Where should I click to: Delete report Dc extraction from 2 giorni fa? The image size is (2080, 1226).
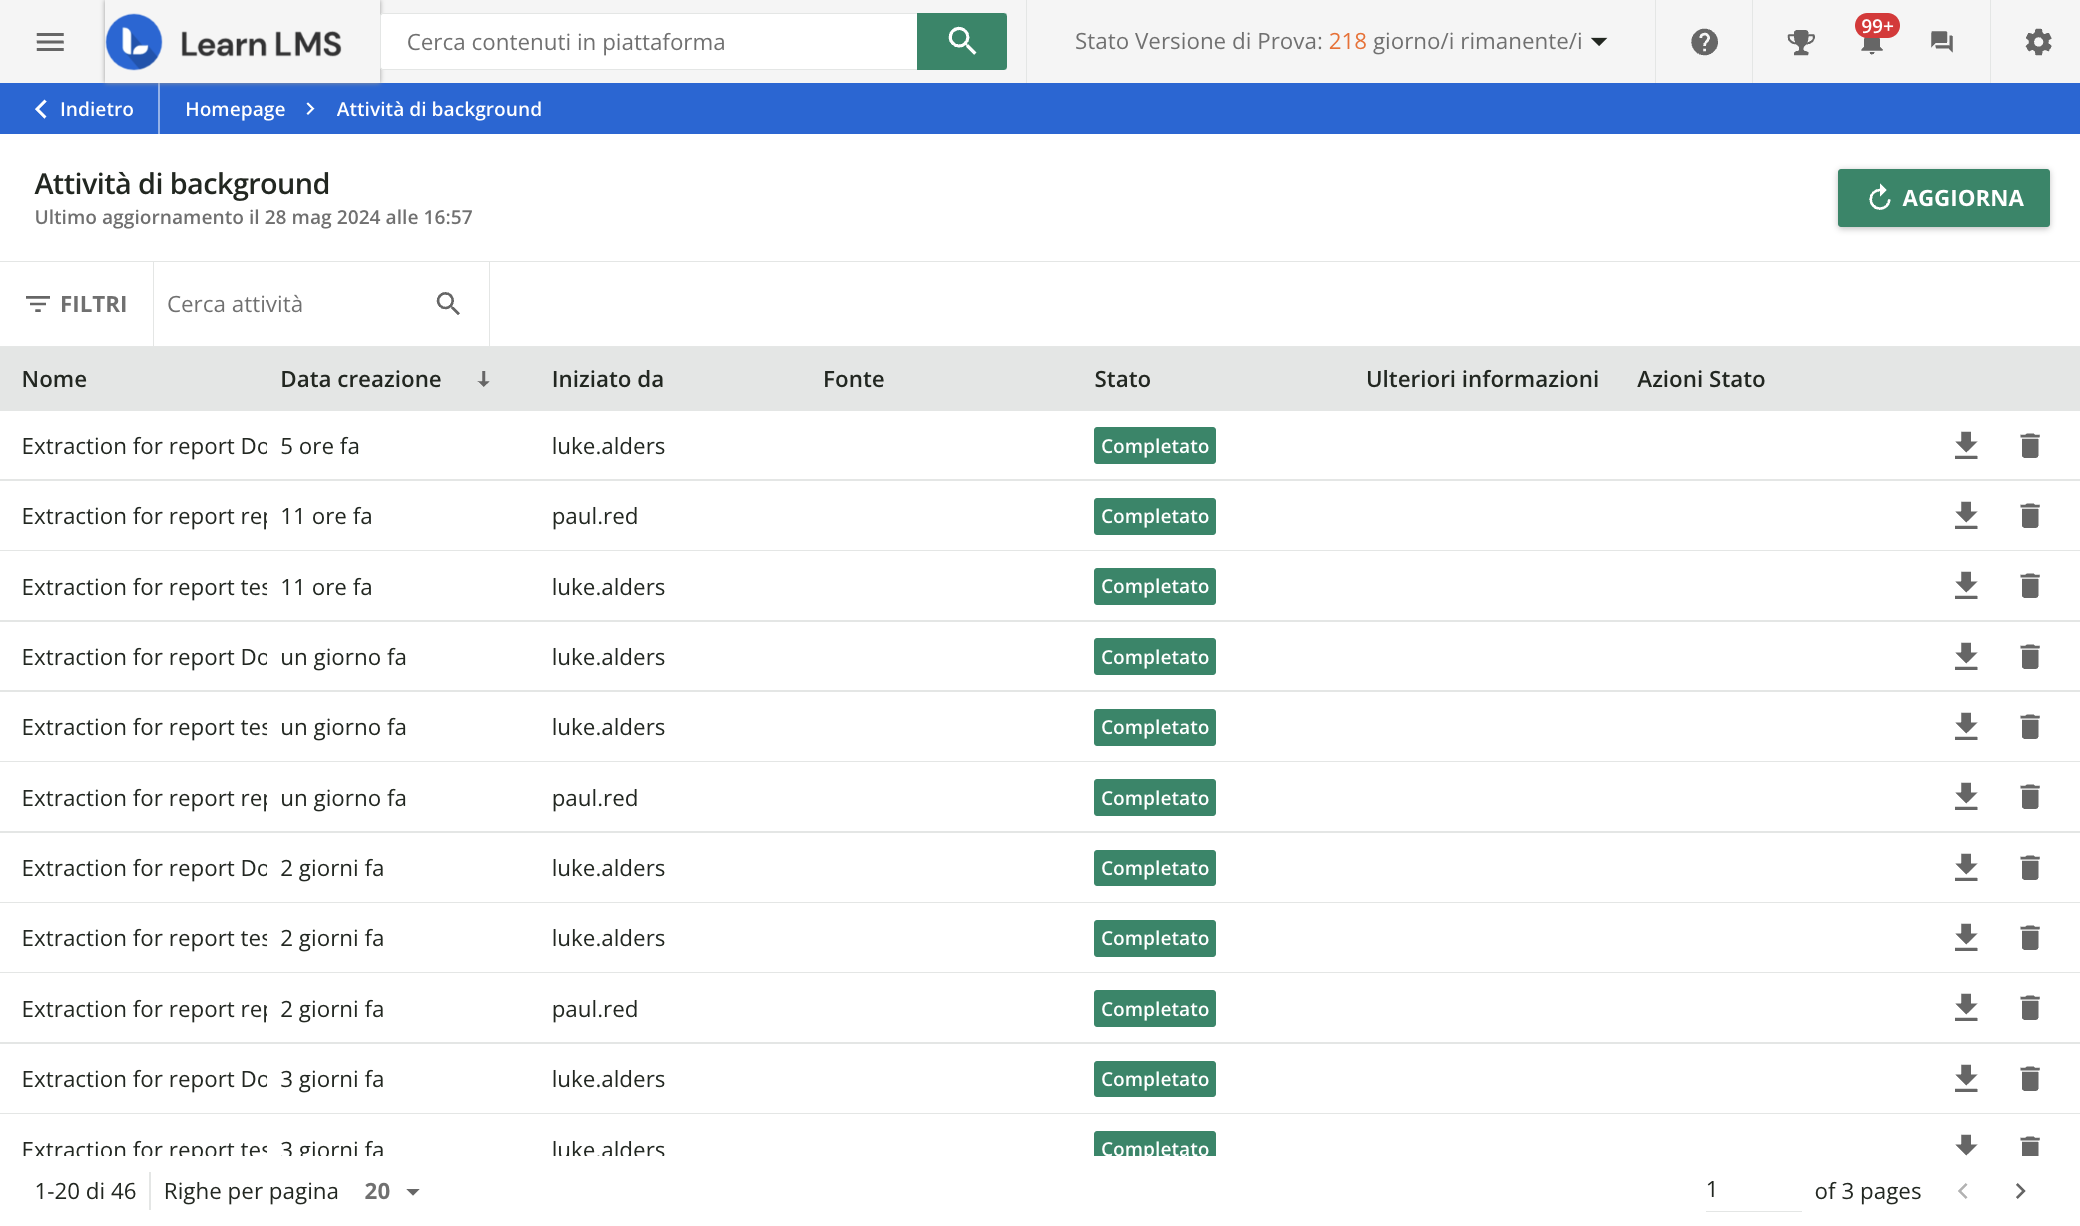click(2030, 868)
